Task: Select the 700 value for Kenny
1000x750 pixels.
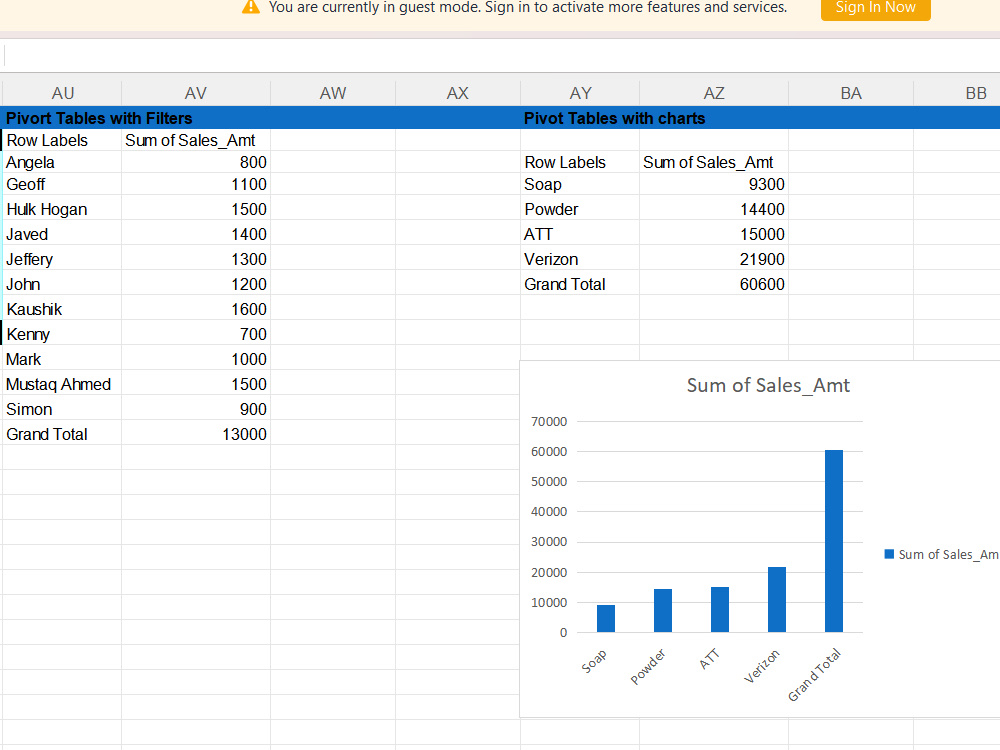Action: pyautogui.click(x=196, y=334)
